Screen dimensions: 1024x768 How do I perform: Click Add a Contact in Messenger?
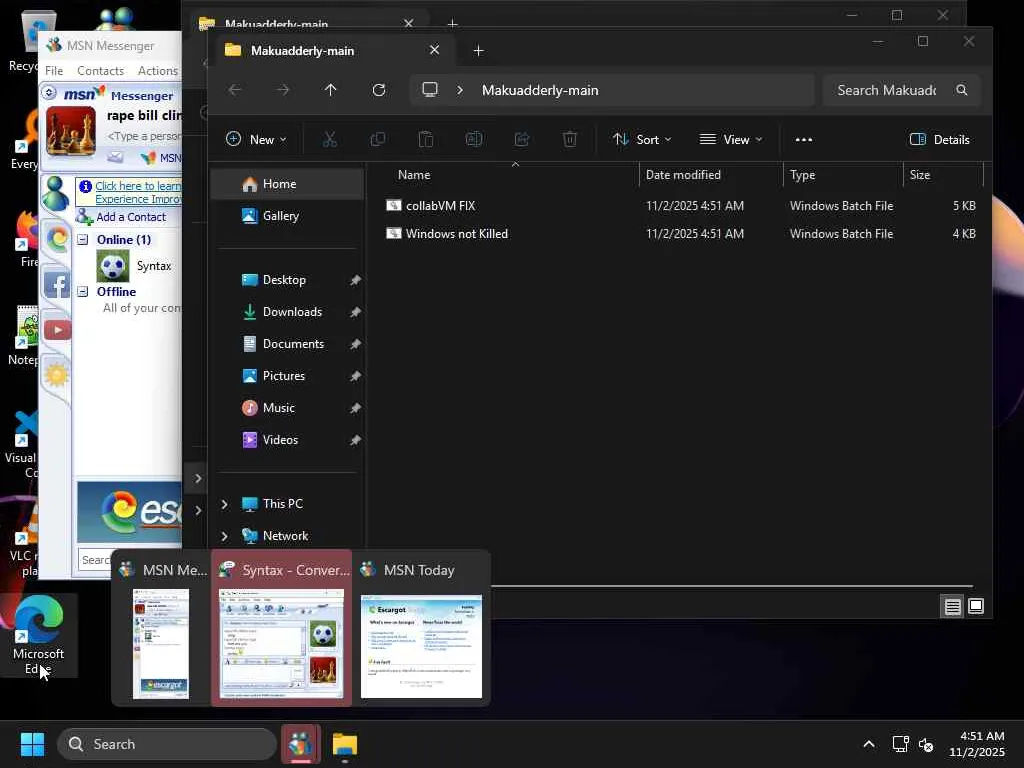tap(131, 217)
